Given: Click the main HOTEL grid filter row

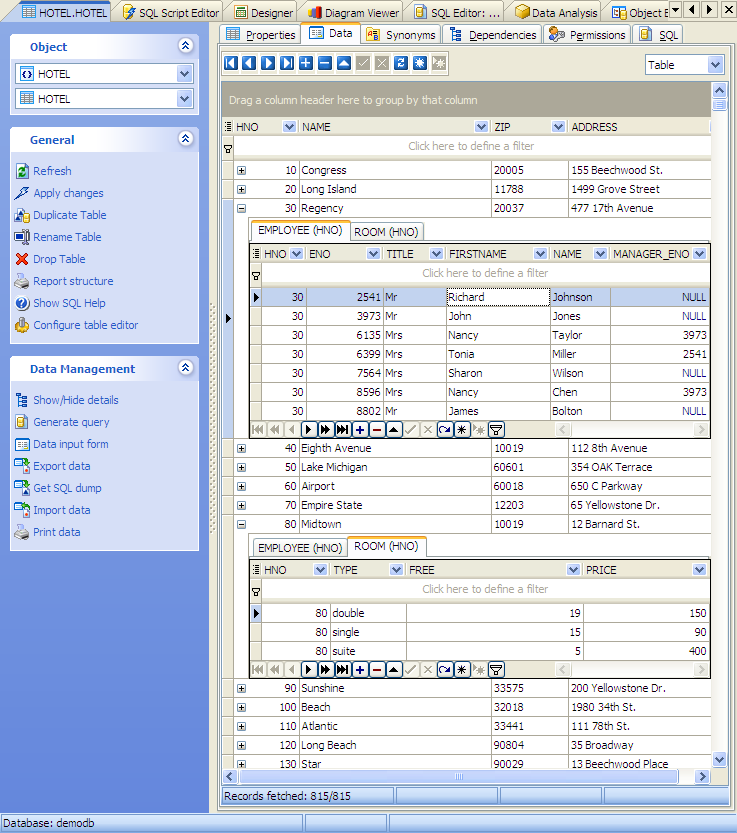Looking at the screenshot, I should [x=471, y=146].
